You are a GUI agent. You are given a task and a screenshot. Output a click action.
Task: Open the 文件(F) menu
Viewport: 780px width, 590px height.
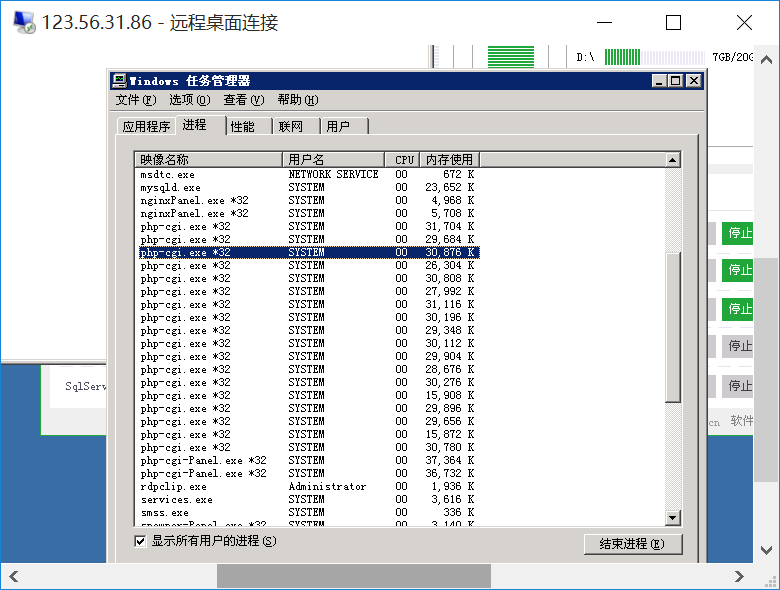coord(136,100)
